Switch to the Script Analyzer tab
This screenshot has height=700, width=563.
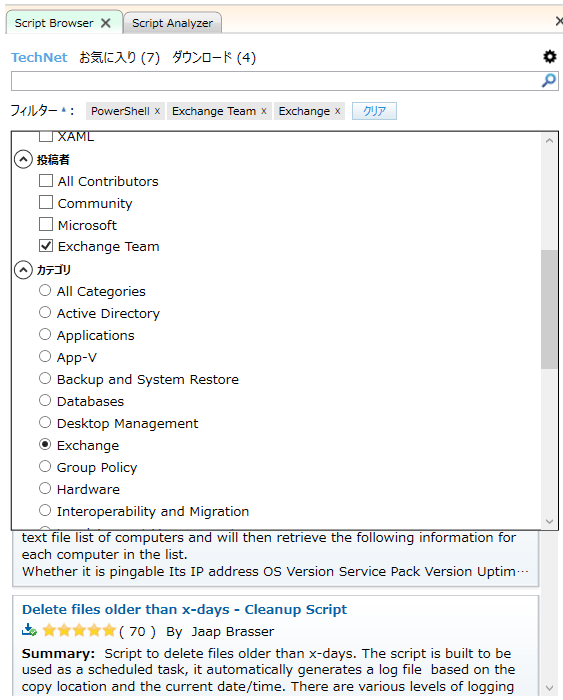[172, 23]
